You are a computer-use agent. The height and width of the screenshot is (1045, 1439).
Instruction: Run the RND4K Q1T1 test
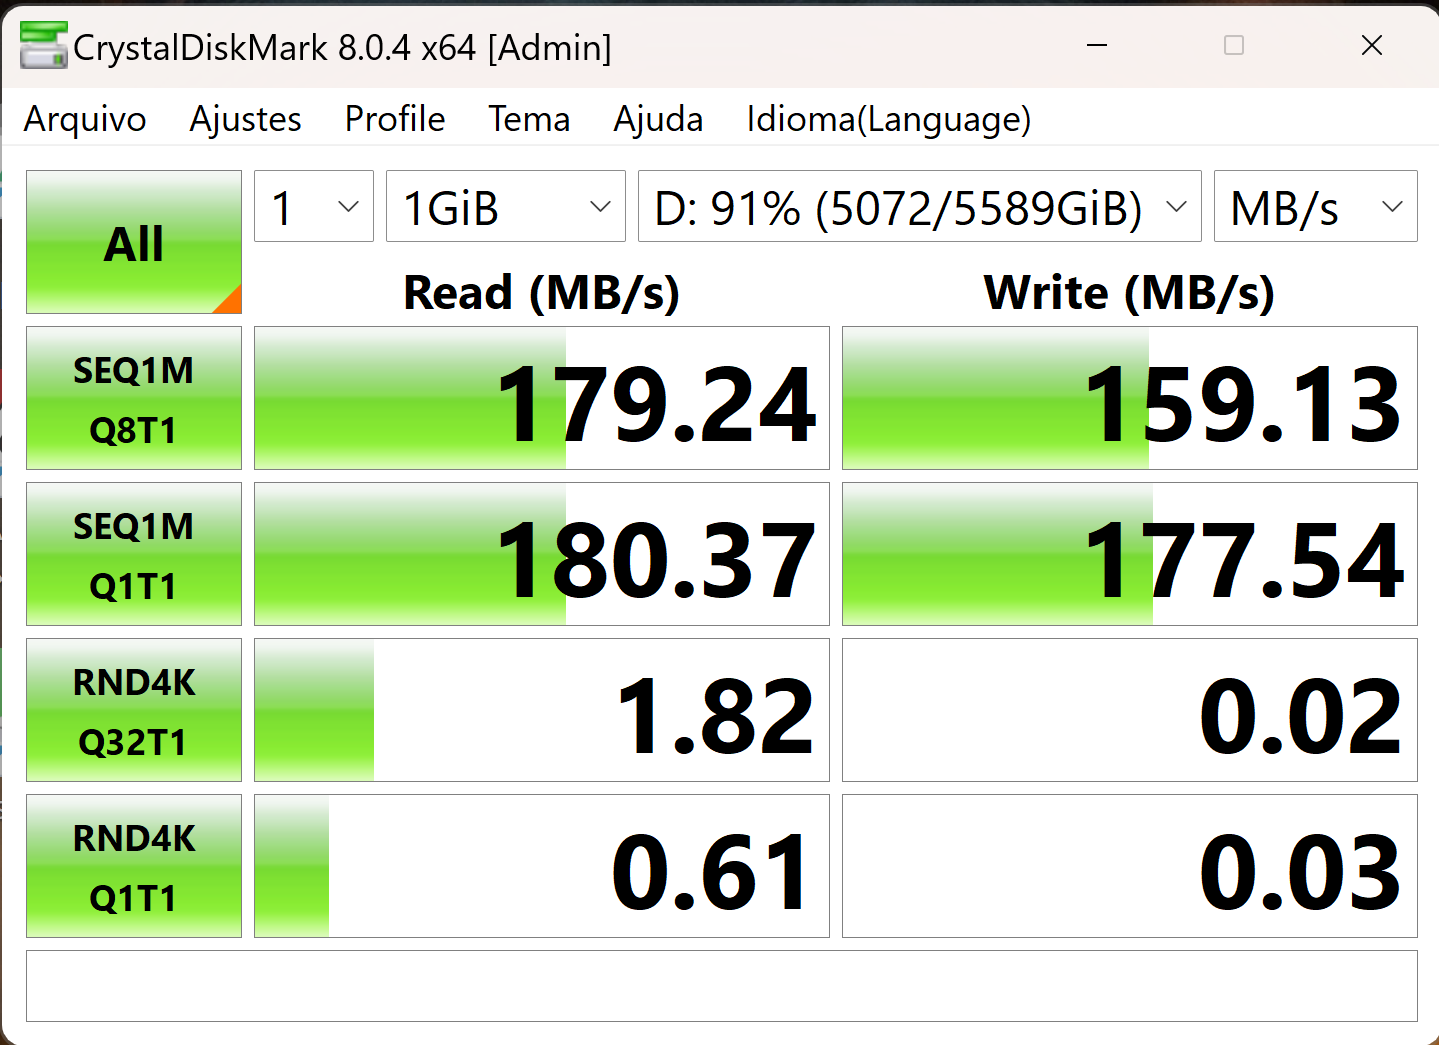pos(134,866)
